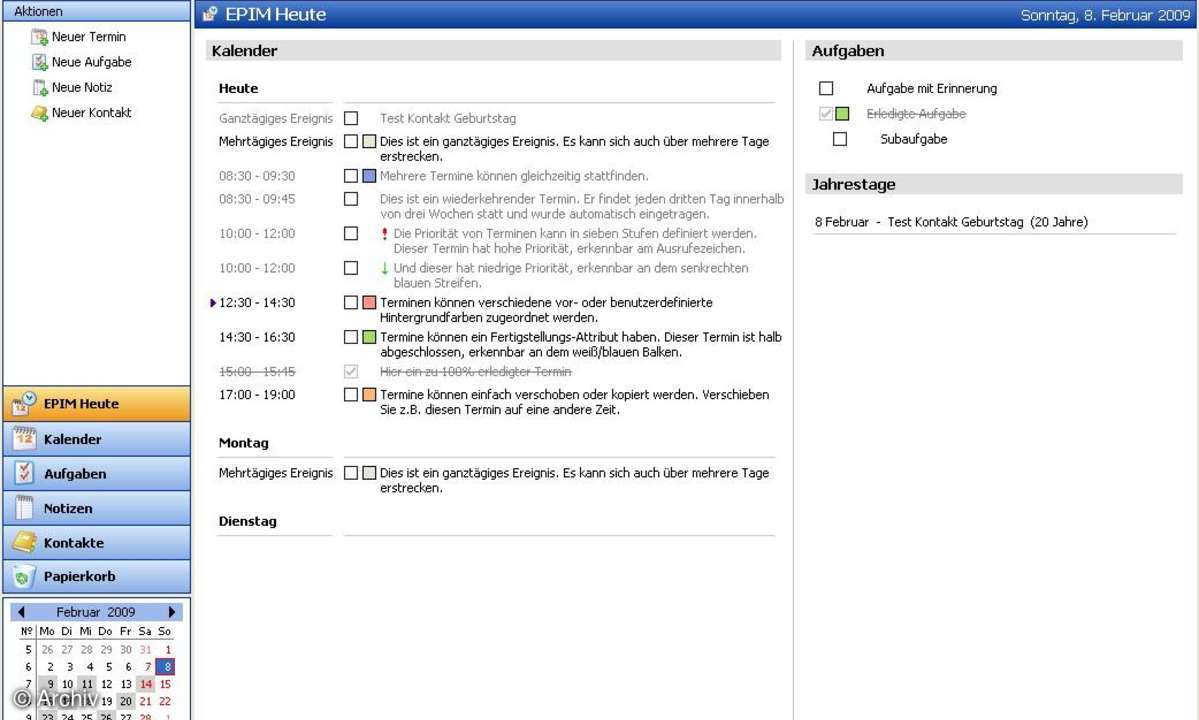Select highlighted day 8 in mini calendar
Screen dimensions: 1199x720
pyautogui.click(x=165, y=666)
